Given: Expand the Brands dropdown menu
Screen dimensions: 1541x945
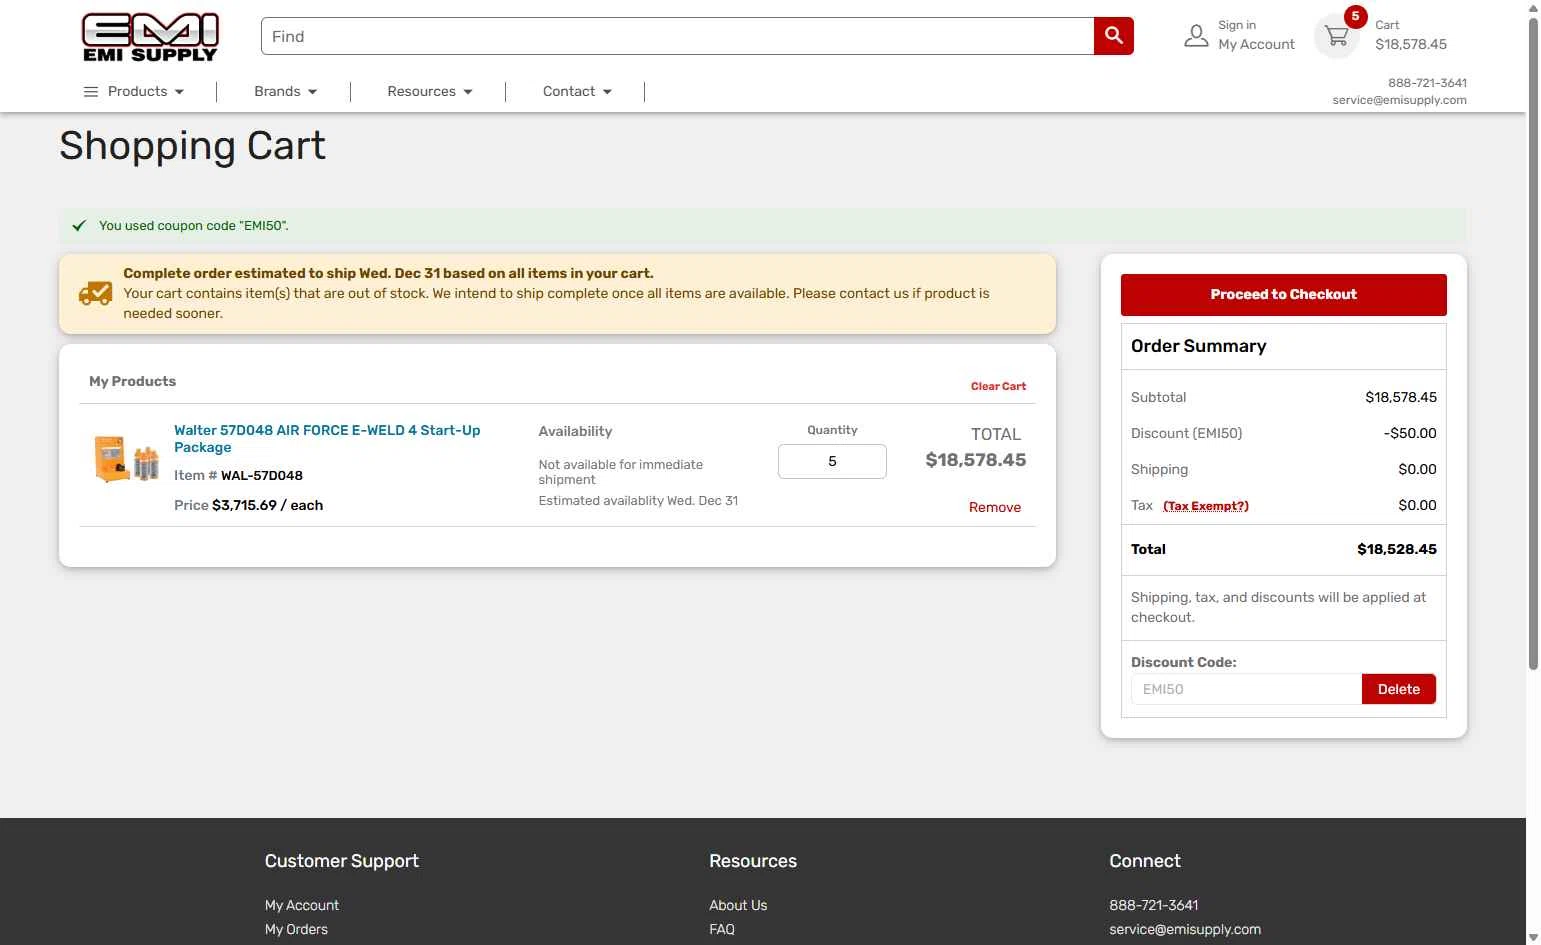Looking at the screenshot, I should coord(285,91).
